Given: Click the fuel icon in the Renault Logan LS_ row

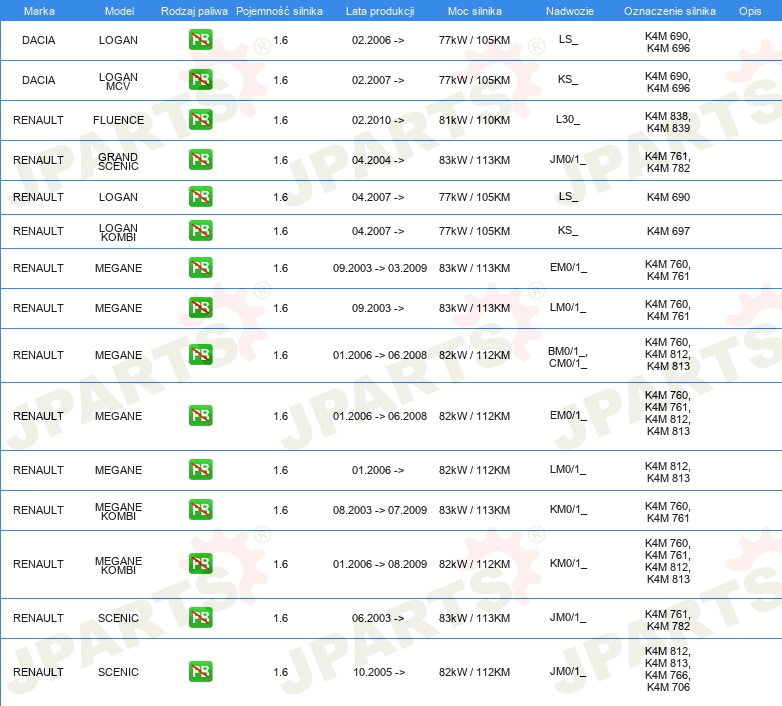Looking at the screenshot, I should (x=200, y=196).
